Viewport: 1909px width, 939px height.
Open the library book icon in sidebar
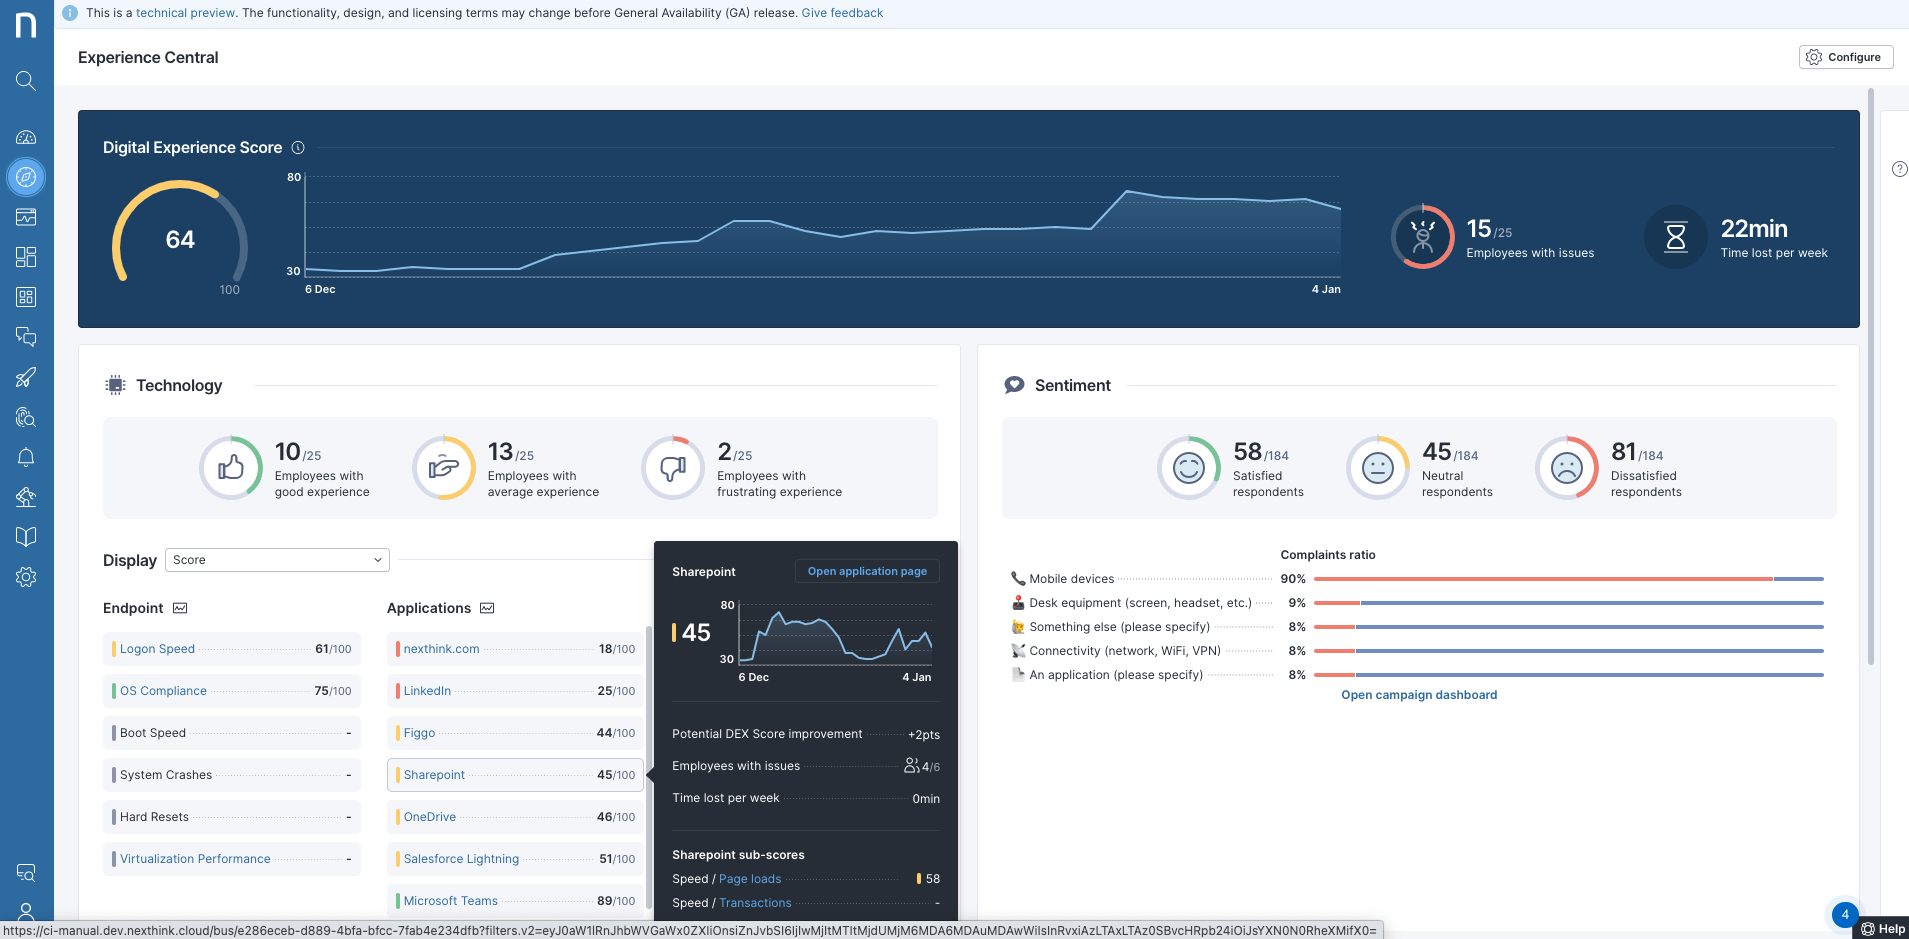(27, 537)
